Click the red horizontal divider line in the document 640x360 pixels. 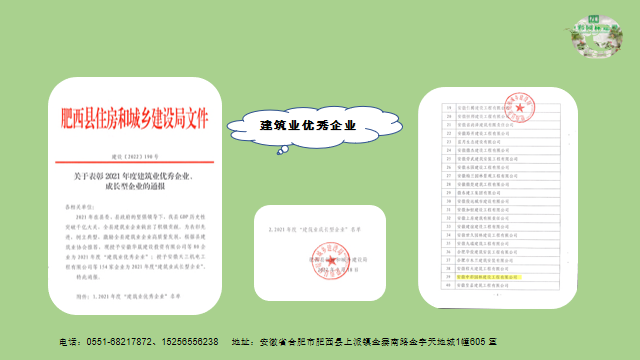click(x=135, y=162)
